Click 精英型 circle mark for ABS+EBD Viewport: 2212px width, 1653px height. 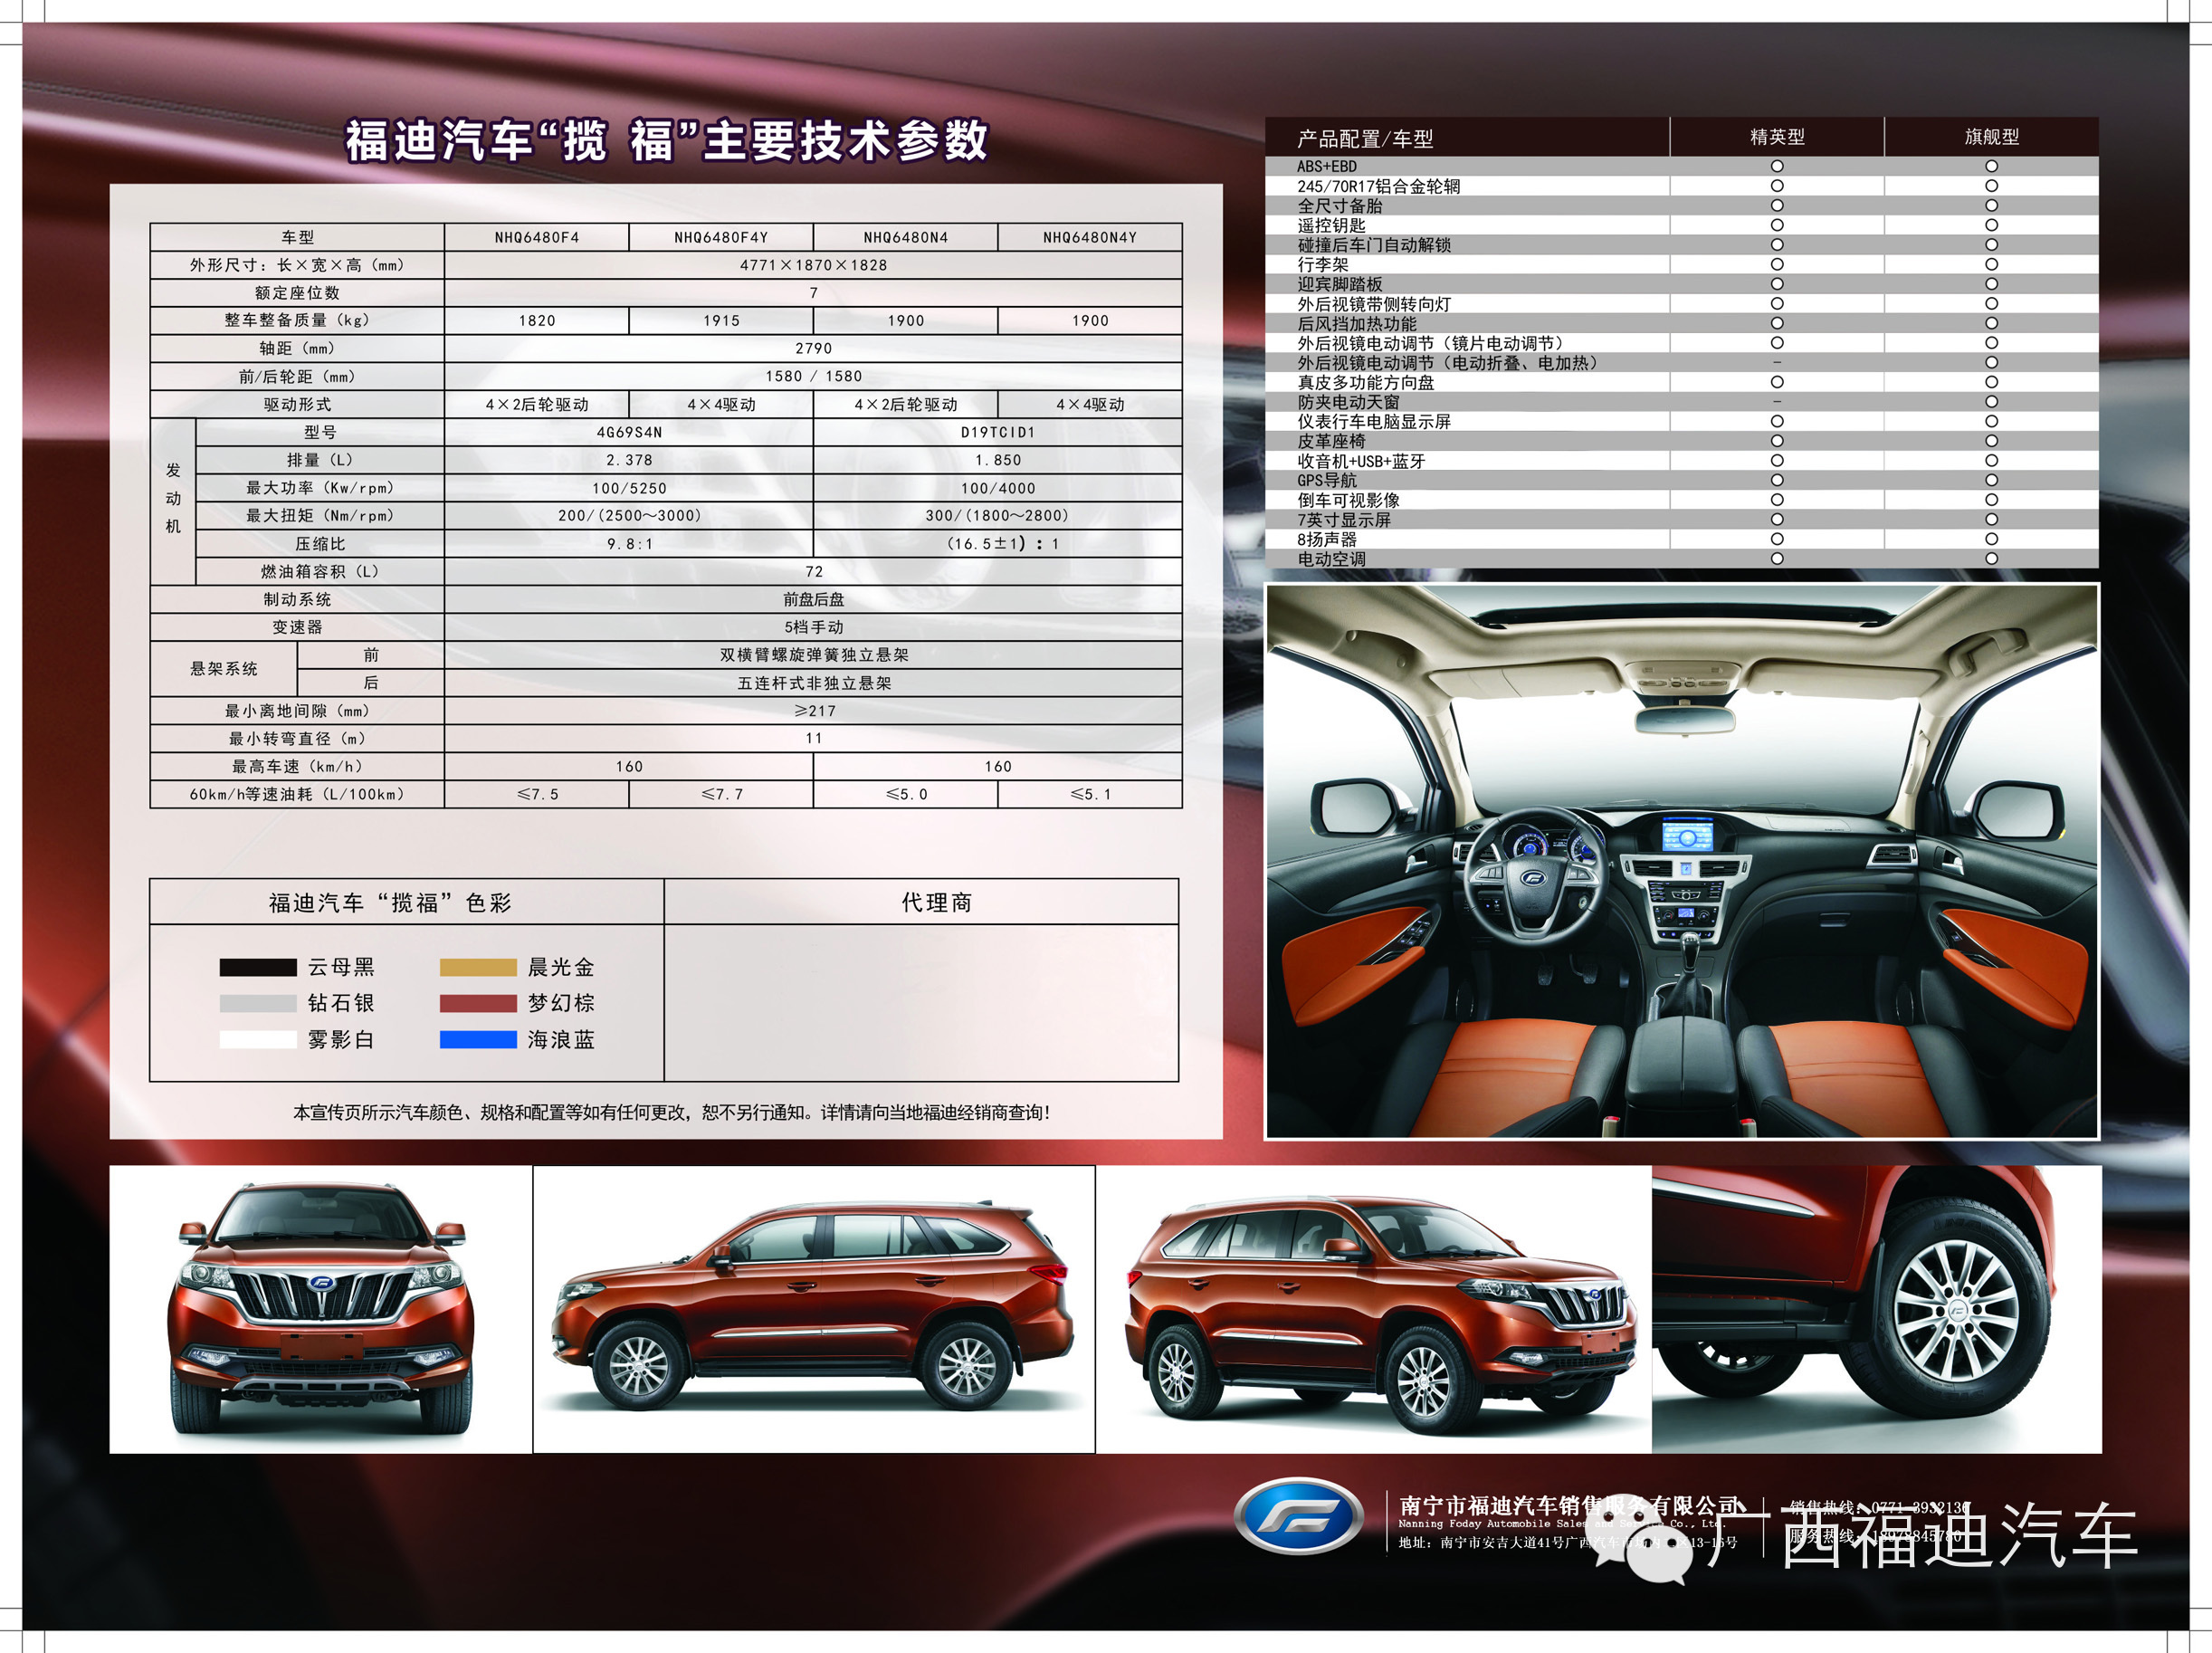coord(1777,166)
